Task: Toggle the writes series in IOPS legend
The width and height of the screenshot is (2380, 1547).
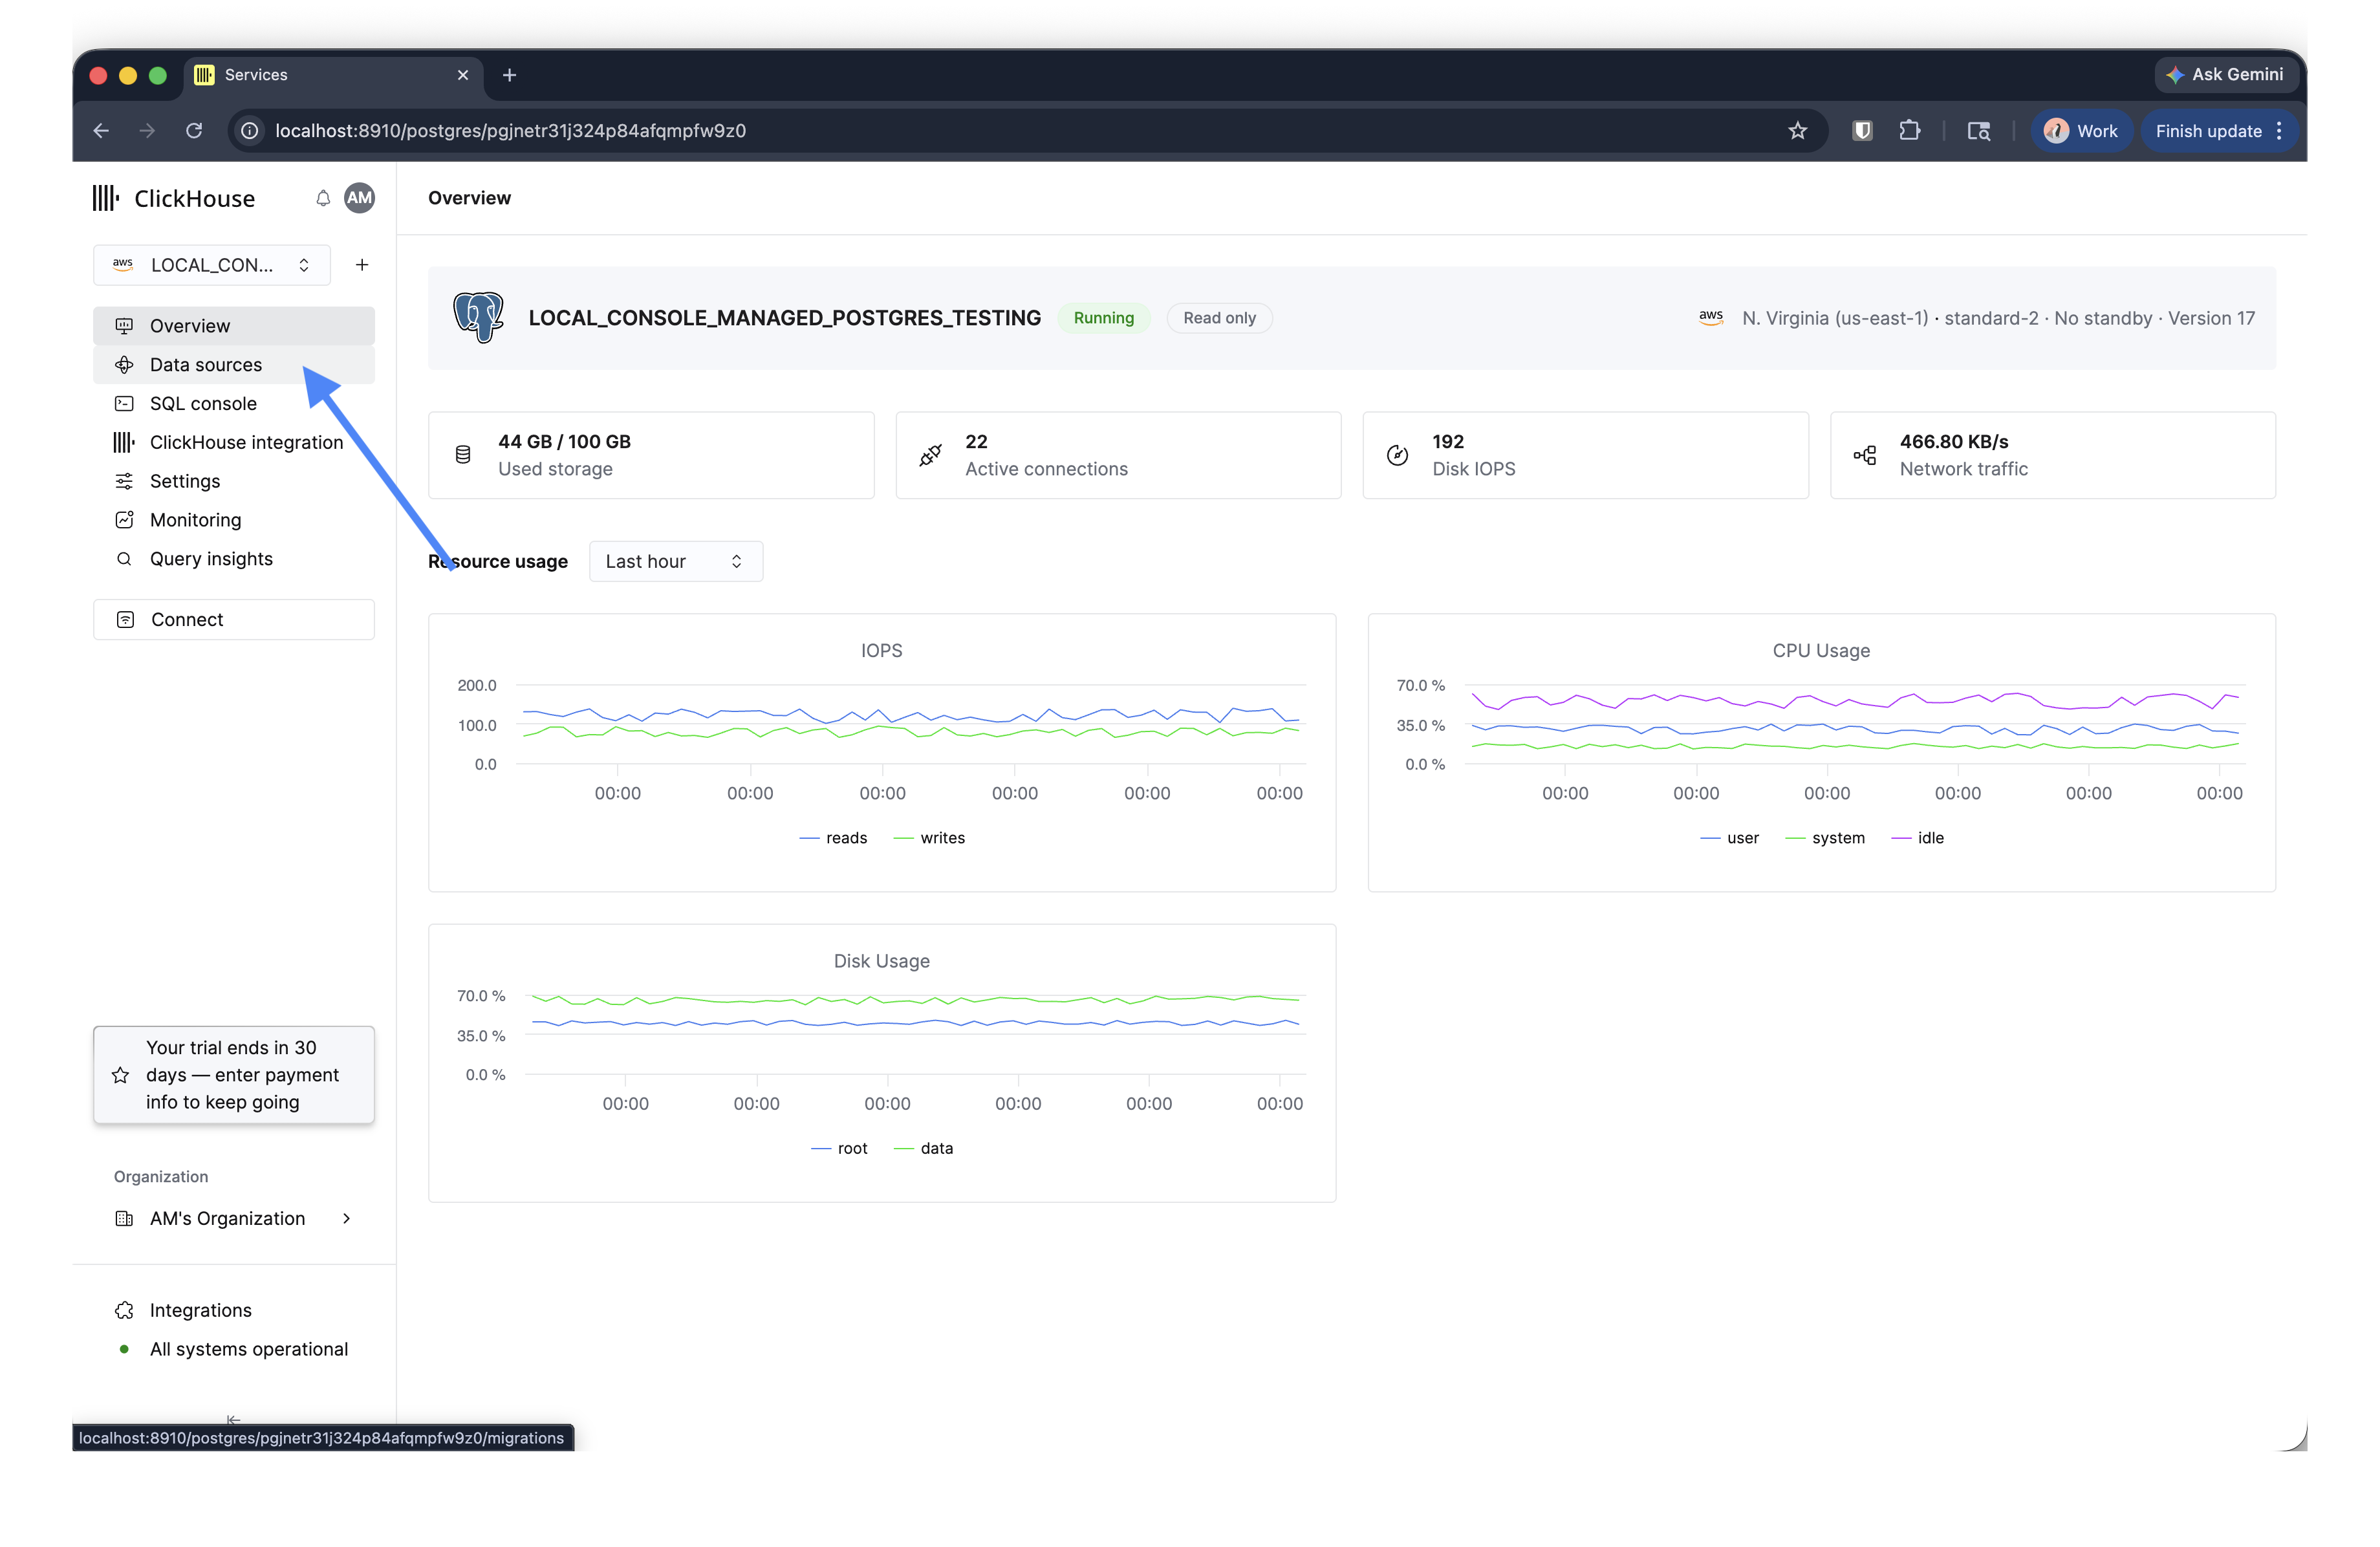Action: click(x=929, y=838)
